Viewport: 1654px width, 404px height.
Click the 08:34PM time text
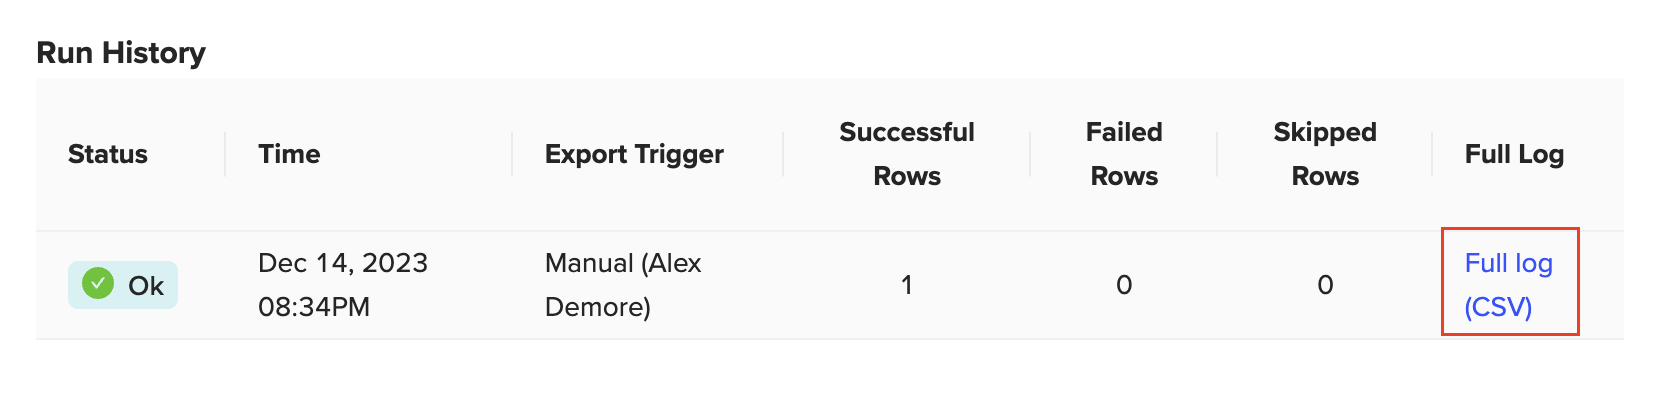314,307
